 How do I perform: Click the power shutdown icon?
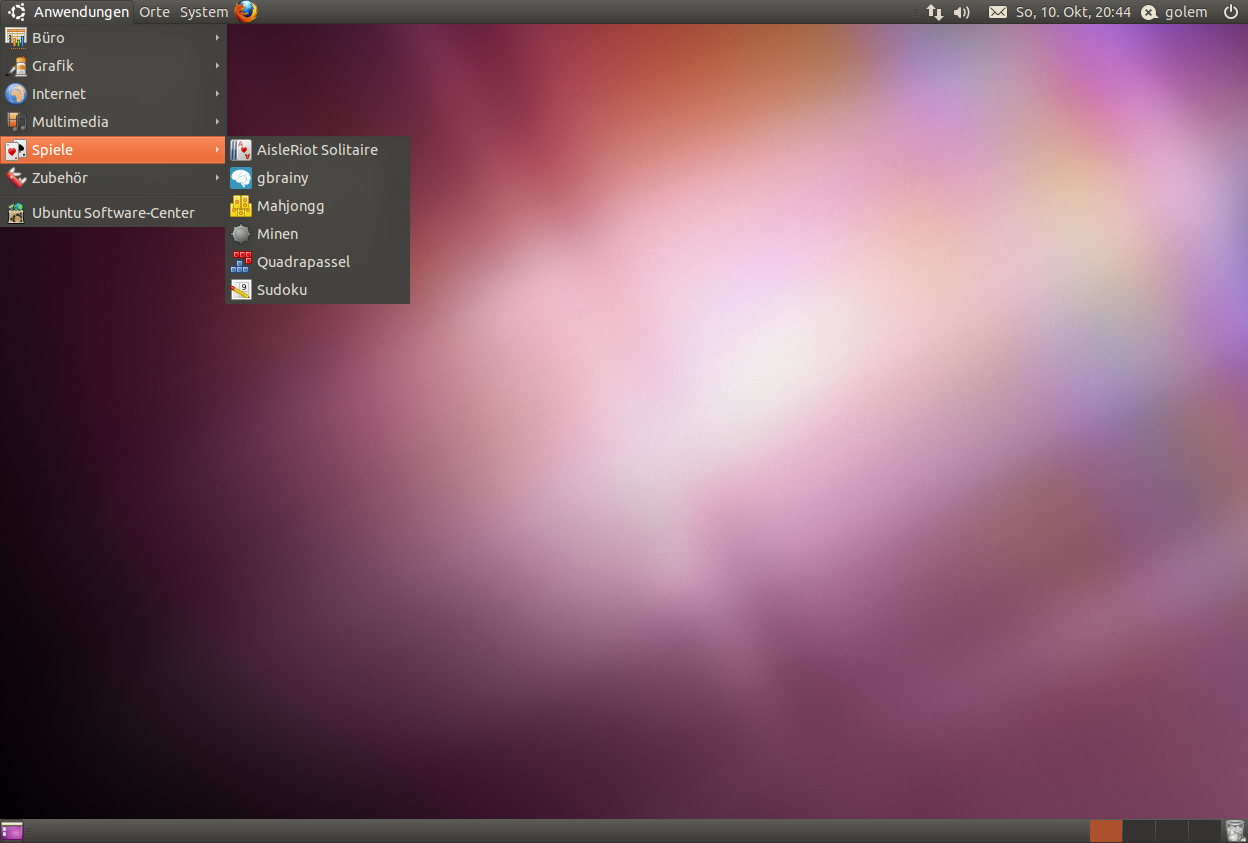[x=1230, y=12]
